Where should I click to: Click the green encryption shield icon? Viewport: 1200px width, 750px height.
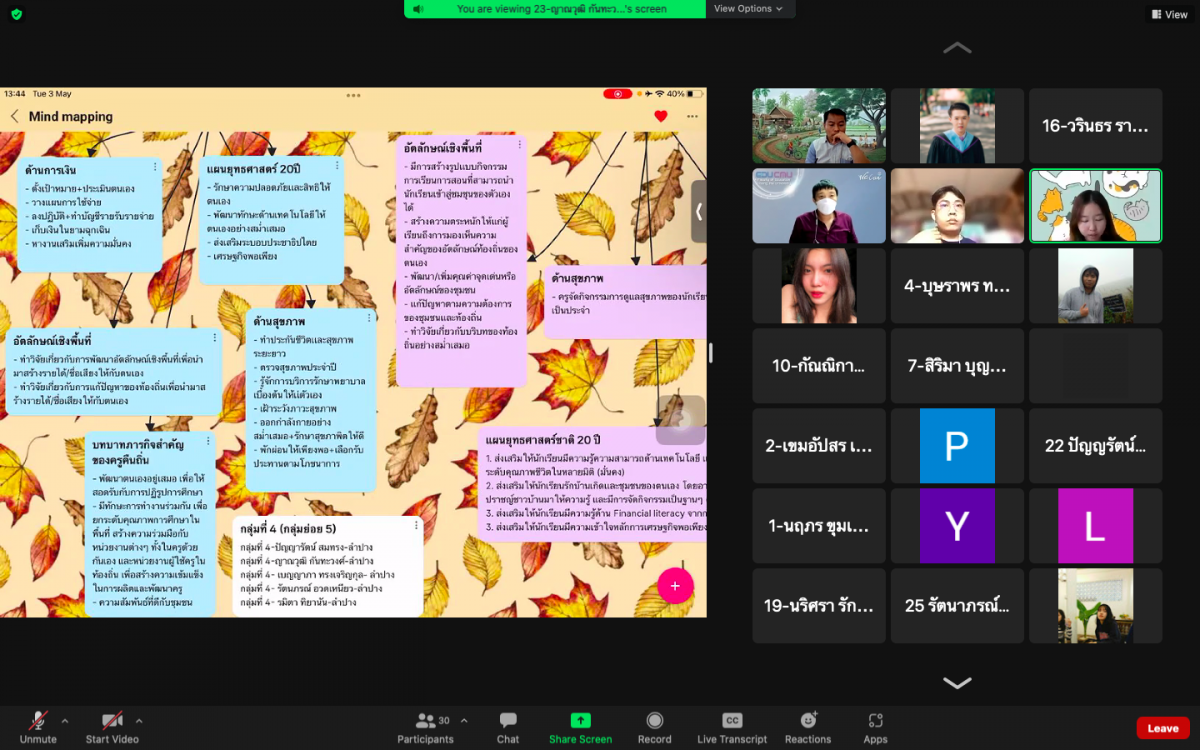pyautogui.click(x=16, y=14)
